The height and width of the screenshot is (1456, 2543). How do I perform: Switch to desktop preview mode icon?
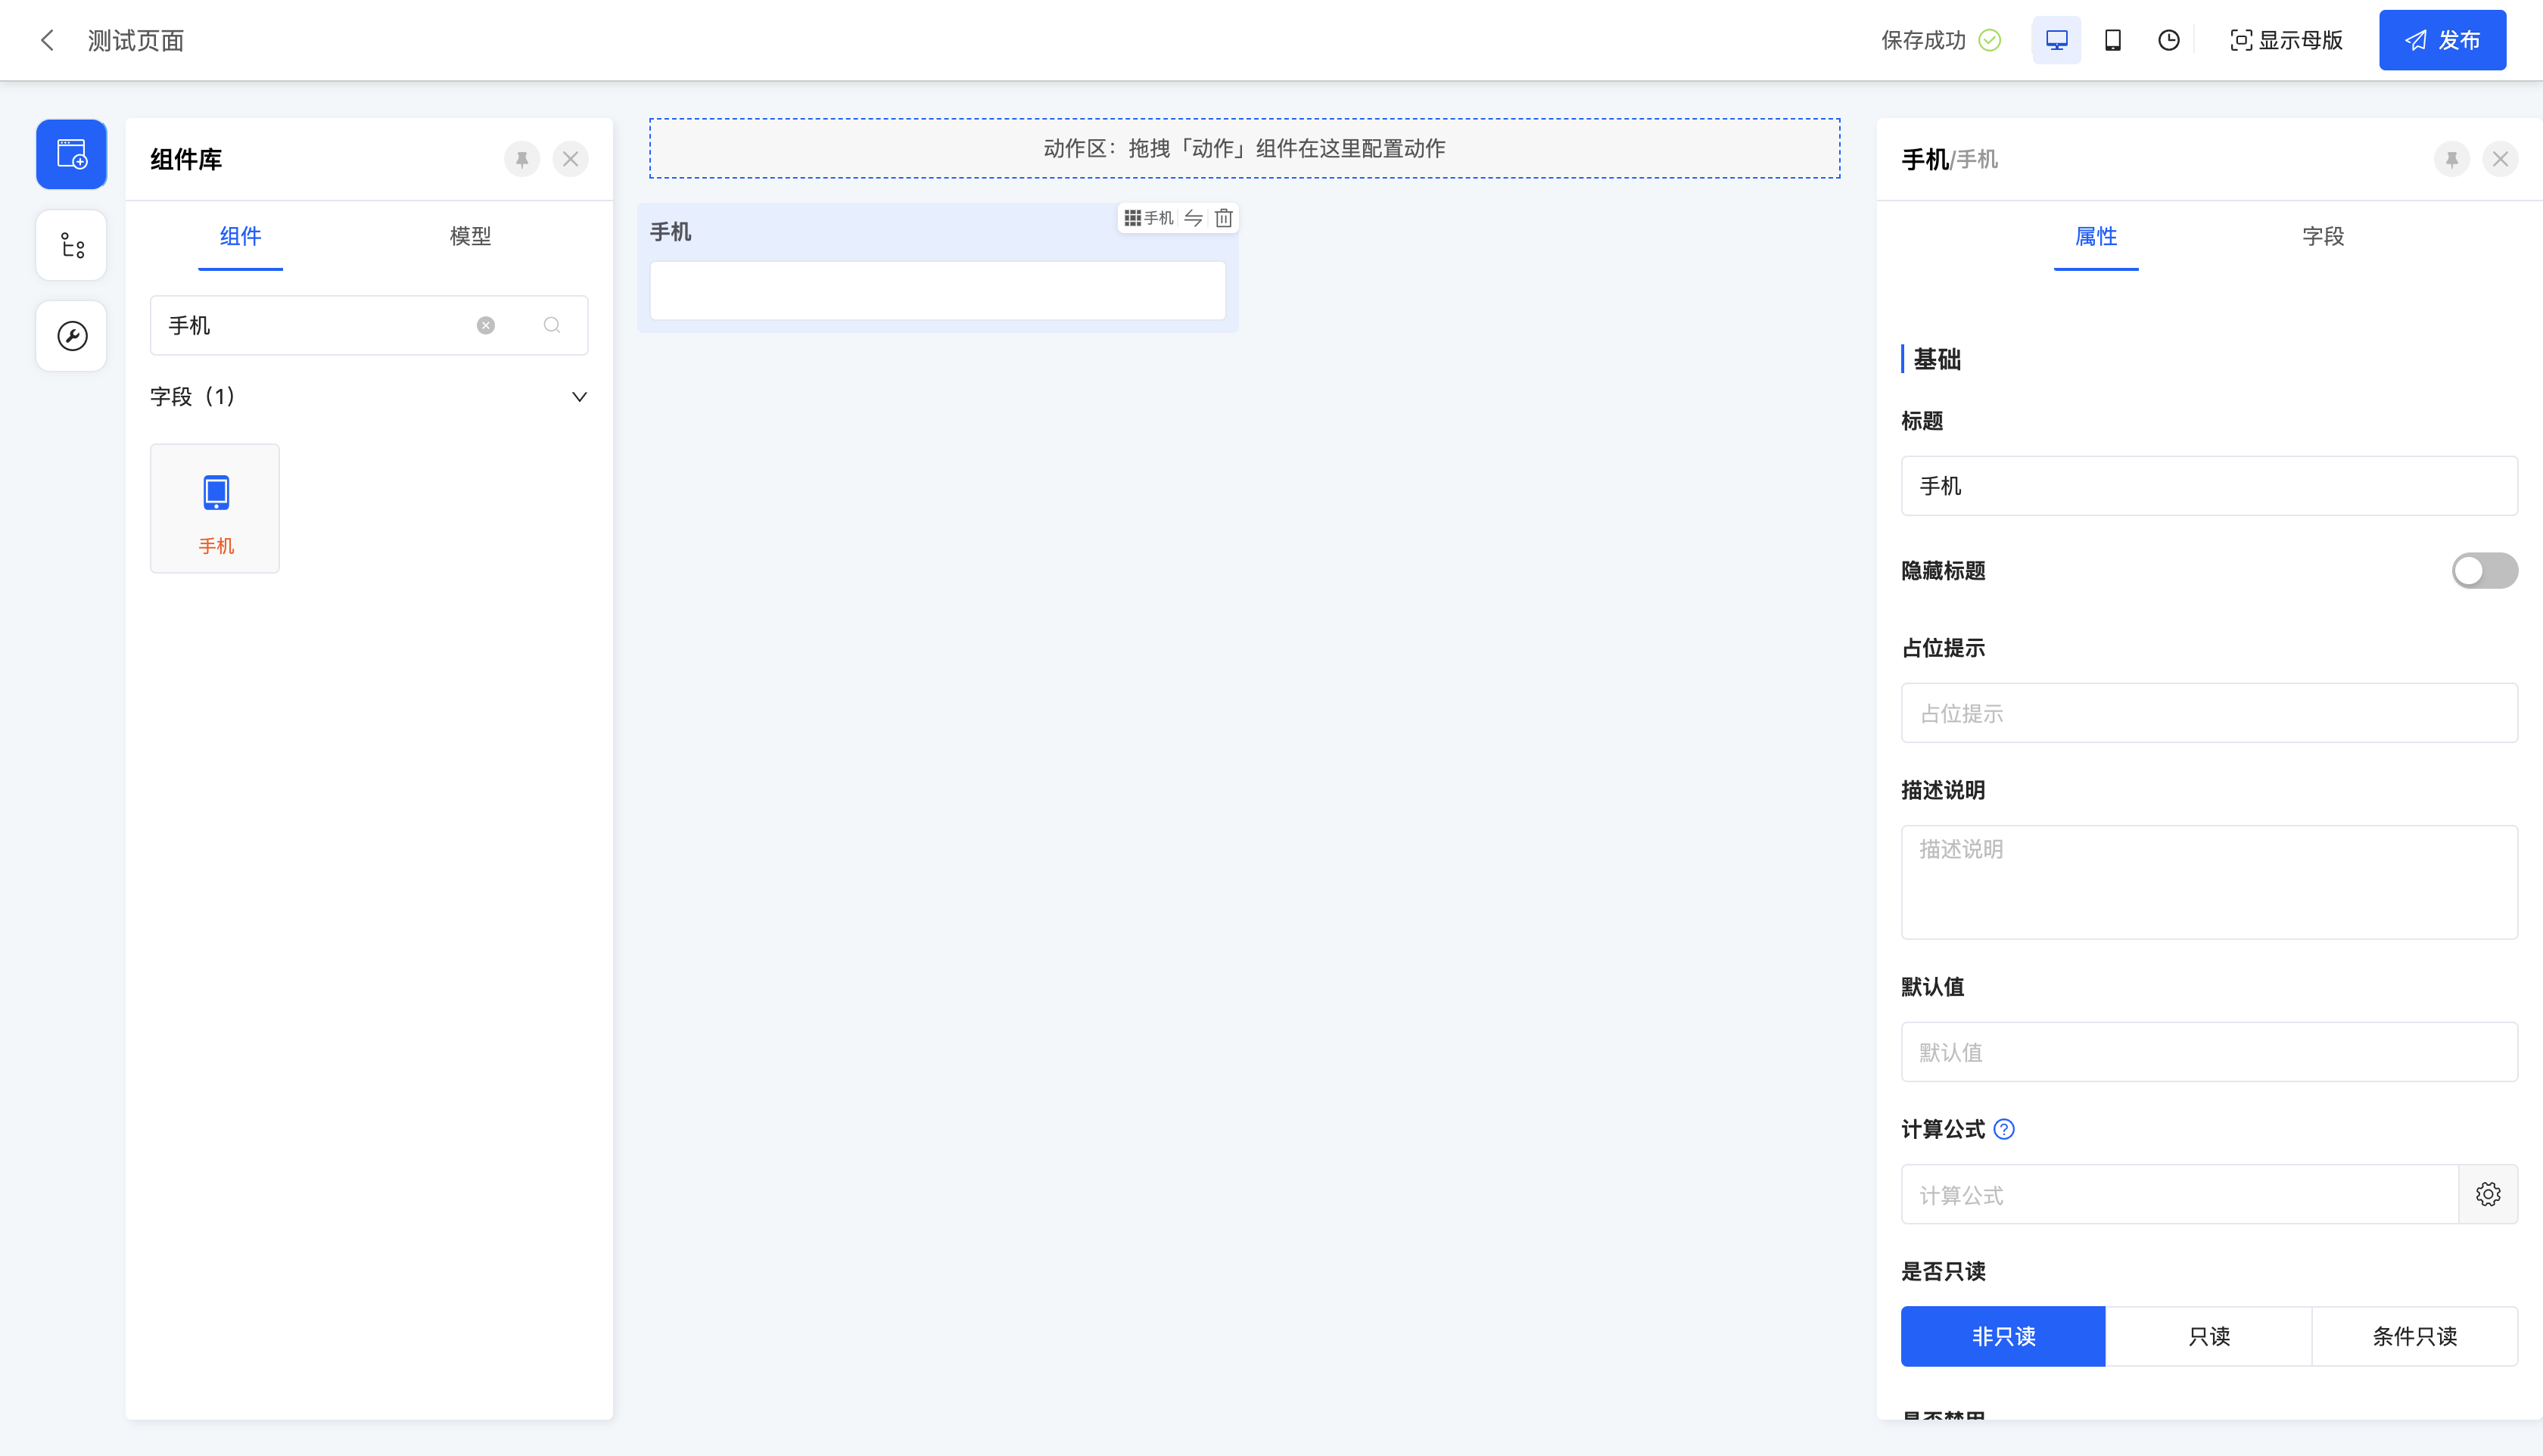click(x=2056, y=40)
